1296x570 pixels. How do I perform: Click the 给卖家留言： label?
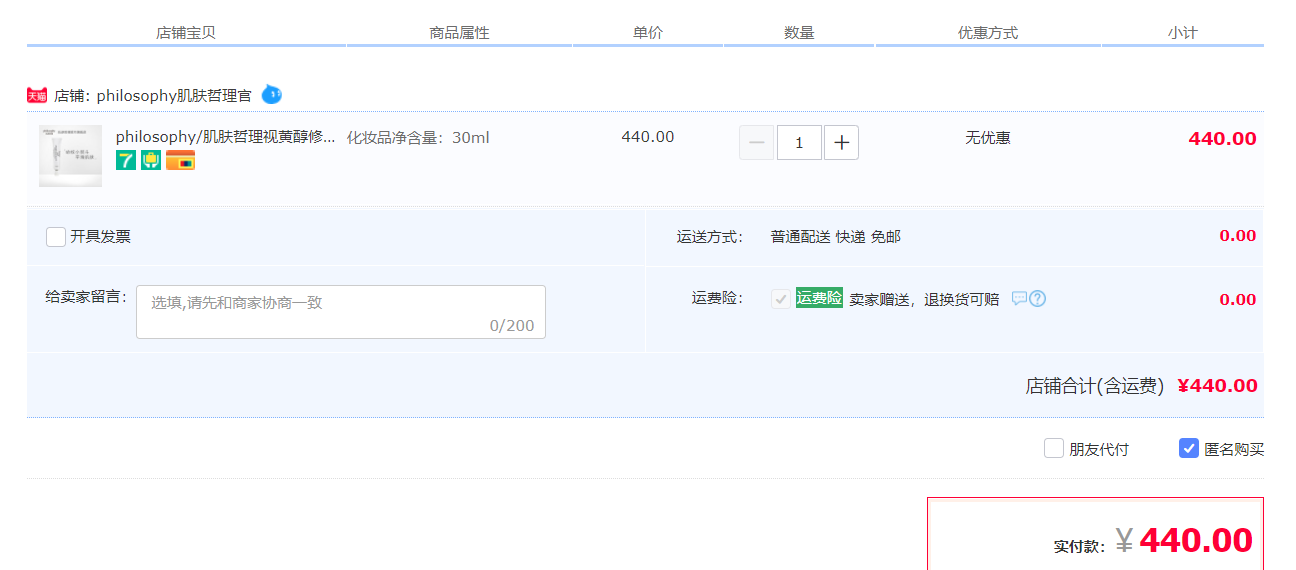click(x=86, y=297)
